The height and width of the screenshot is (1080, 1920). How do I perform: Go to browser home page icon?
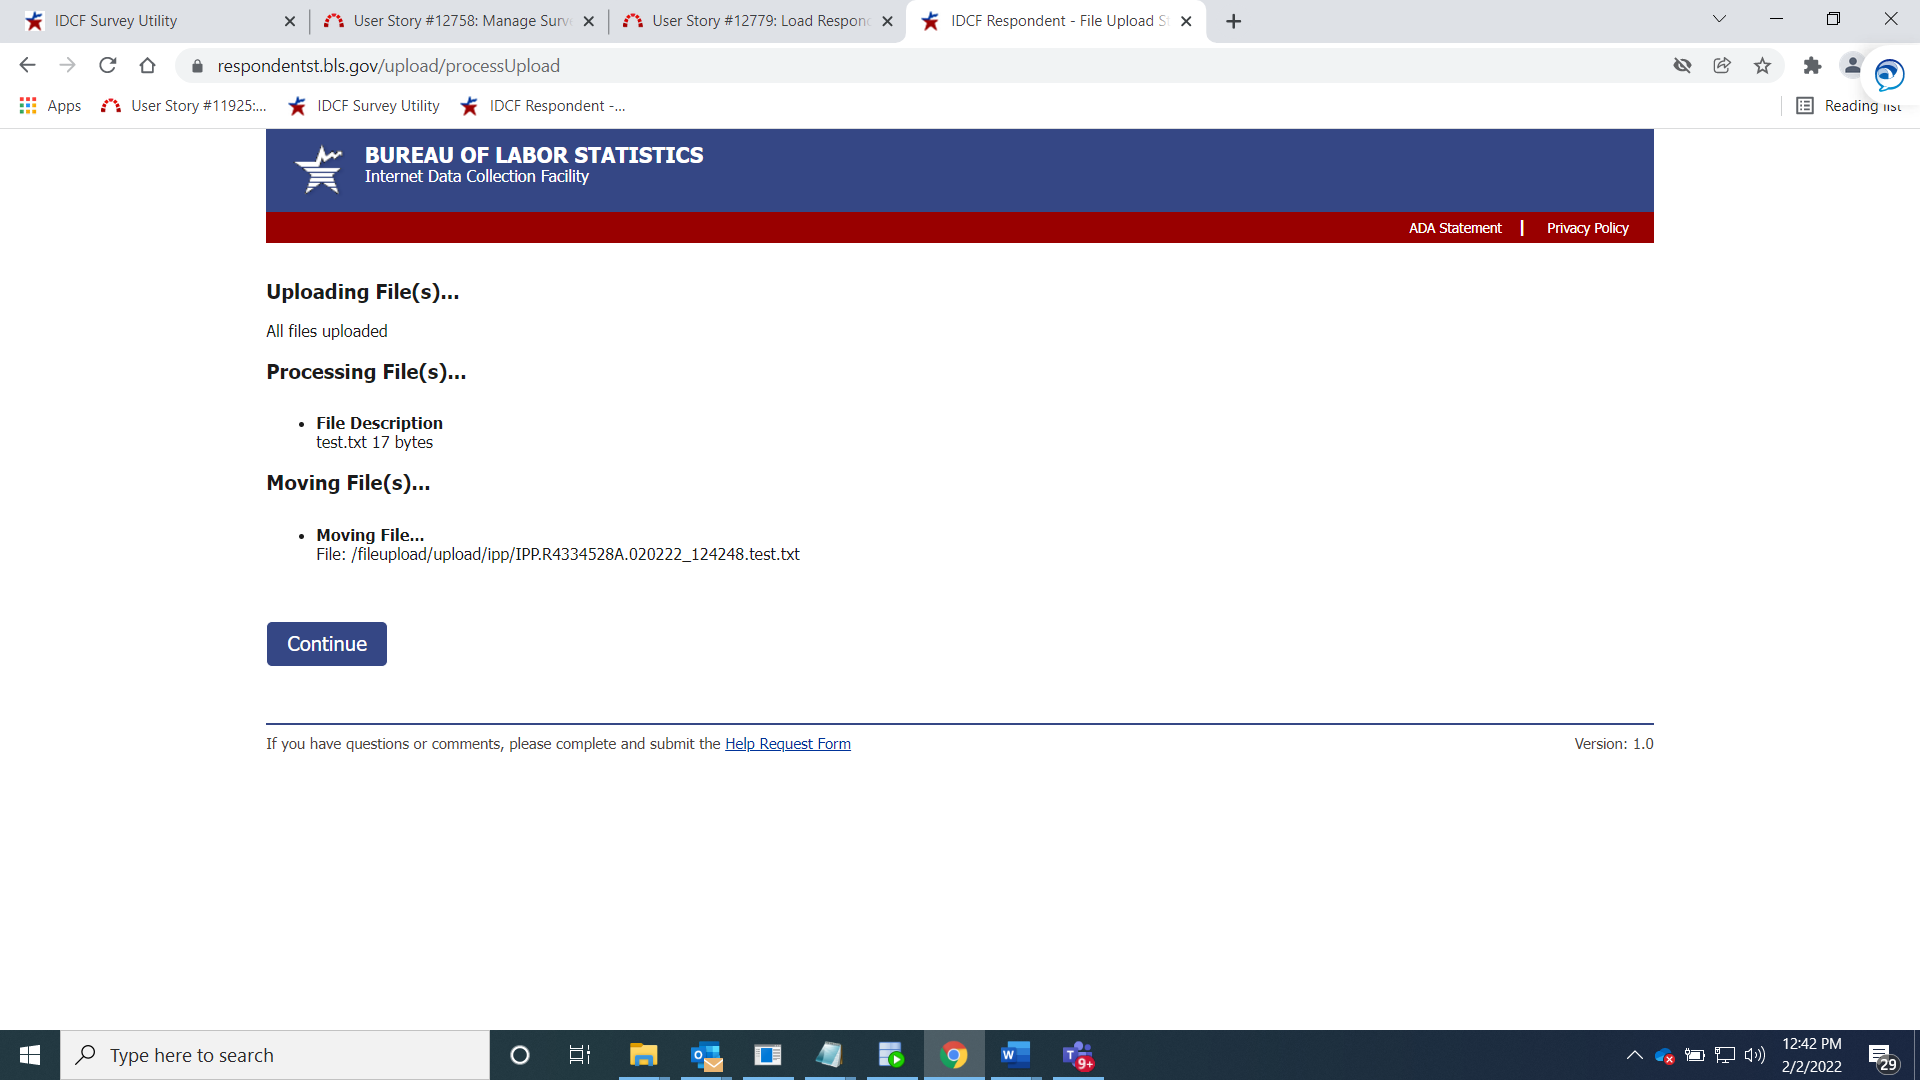coord(147,66)
